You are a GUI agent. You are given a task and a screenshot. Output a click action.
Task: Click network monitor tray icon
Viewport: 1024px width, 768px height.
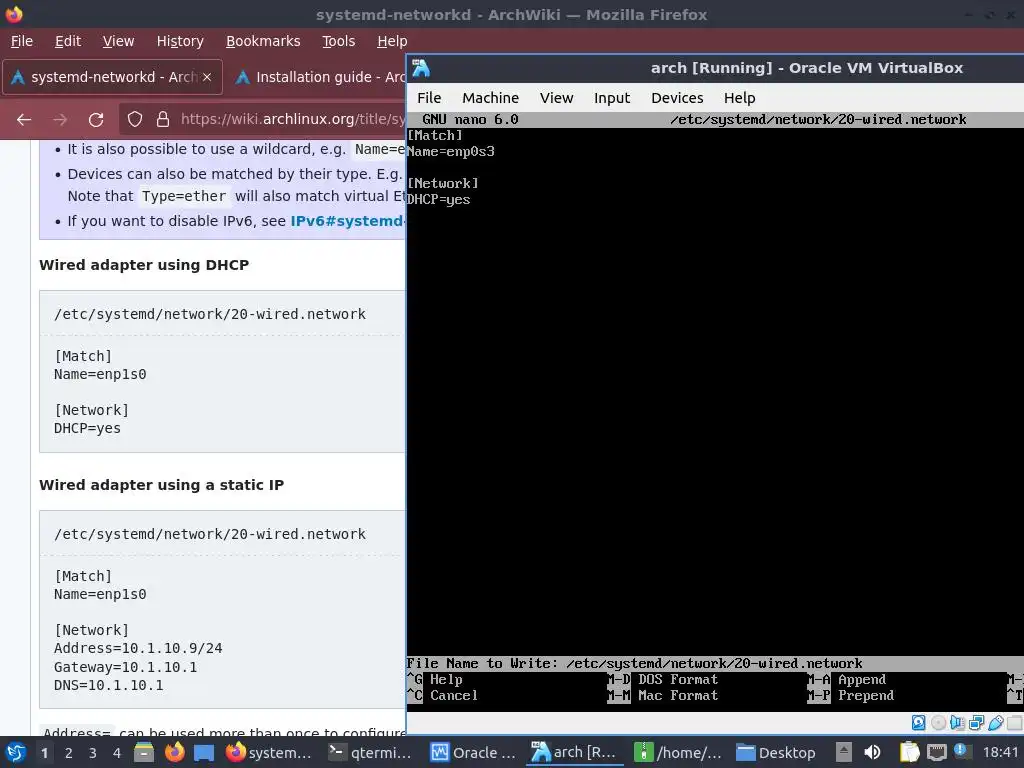(x=936, y=752)
